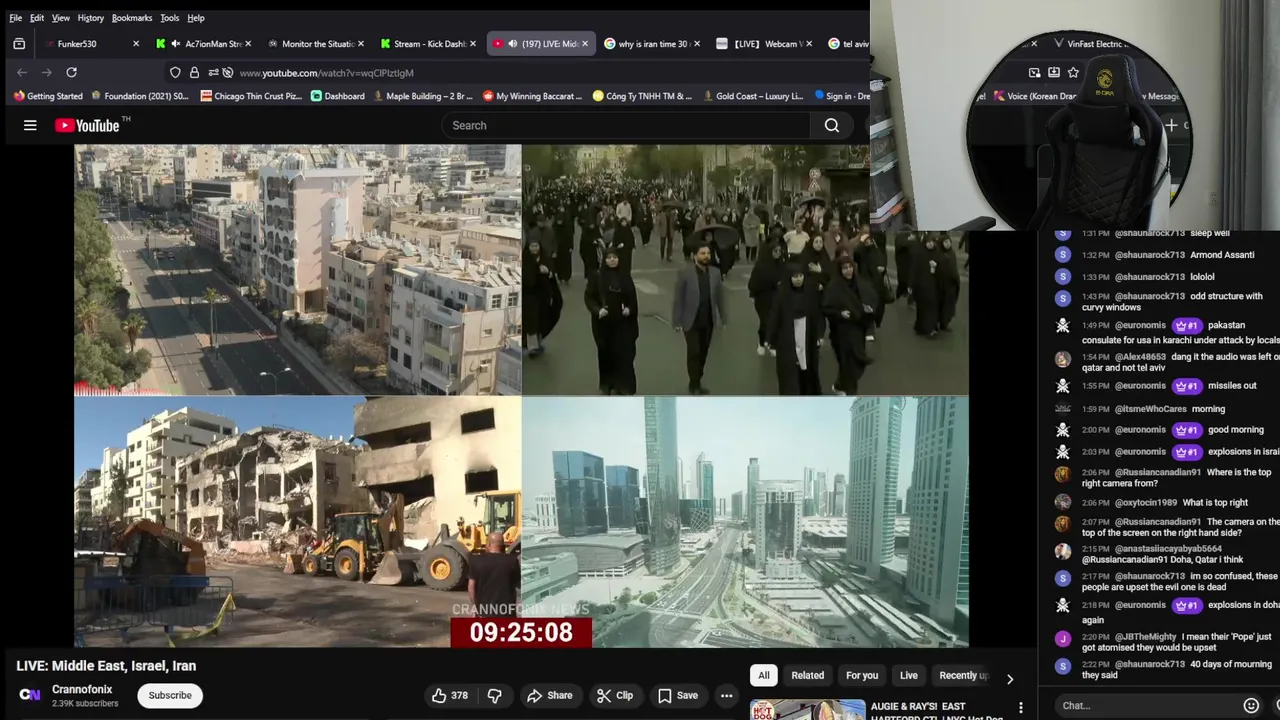Select the All filter chip
1280x720 pixels.
pyautogui.click(x=764, y=675)
